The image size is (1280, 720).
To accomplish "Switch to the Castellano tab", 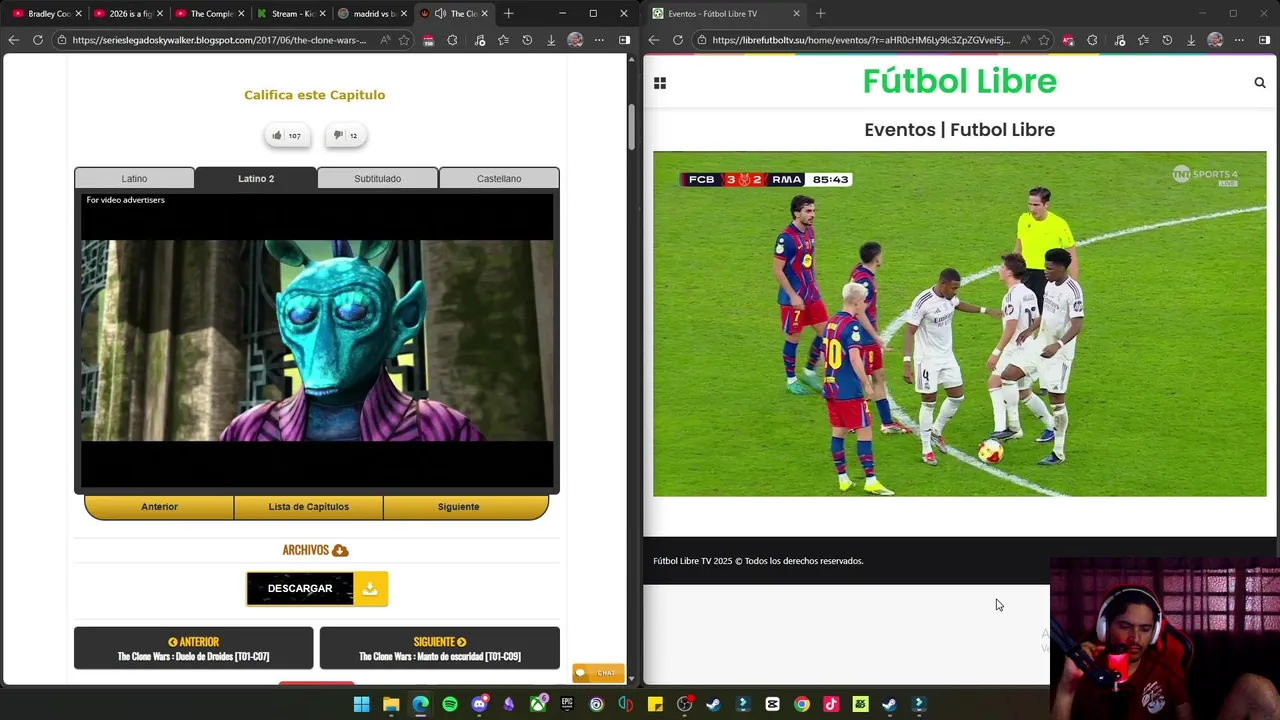I will 499,178.
